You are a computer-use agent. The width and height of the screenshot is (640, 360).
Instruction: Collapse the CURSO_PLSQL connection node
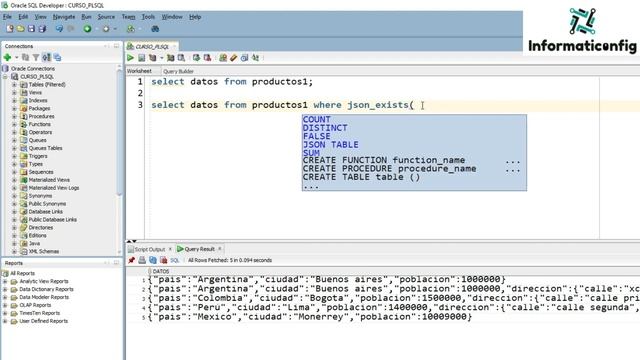click(x=5, y=77)
